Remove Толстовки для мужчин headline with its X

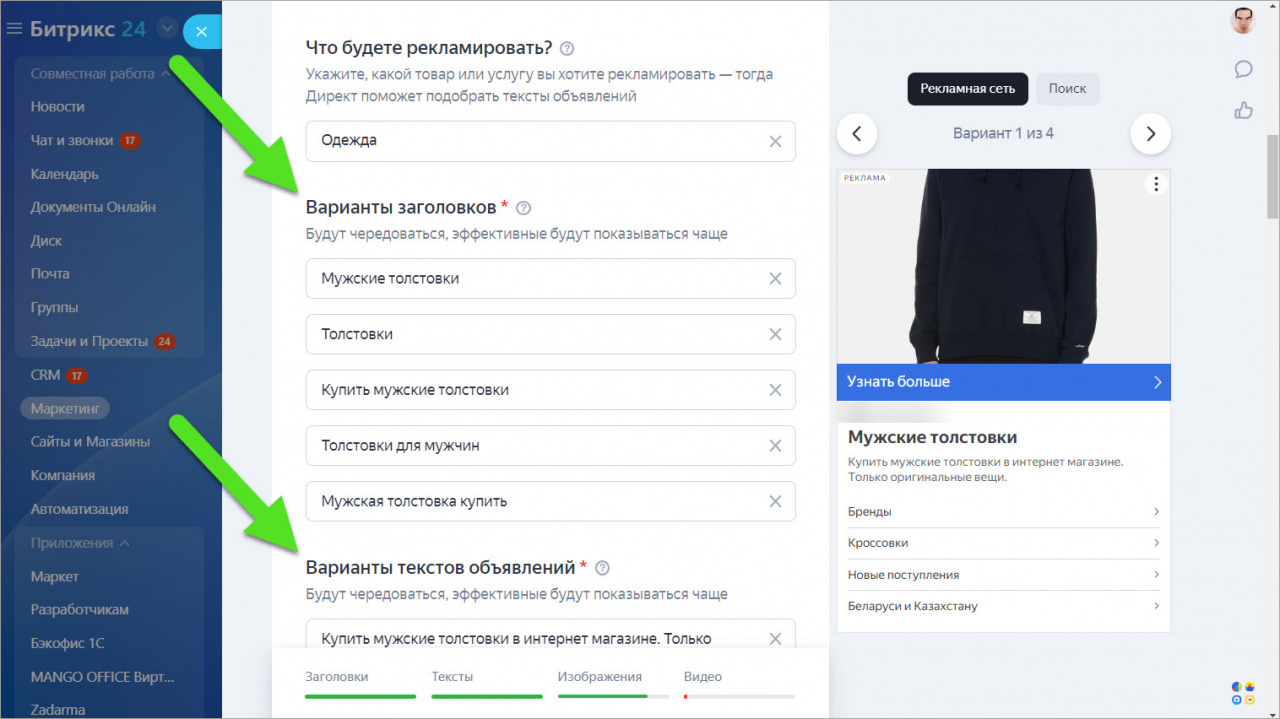point(775,446)
